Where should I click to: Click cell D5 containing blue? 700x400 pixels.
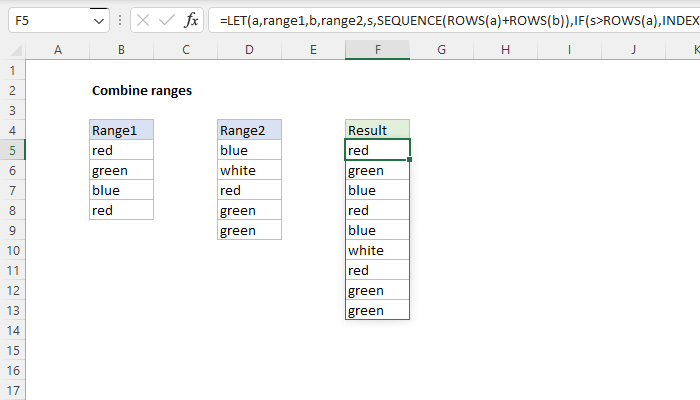[250, 150]
